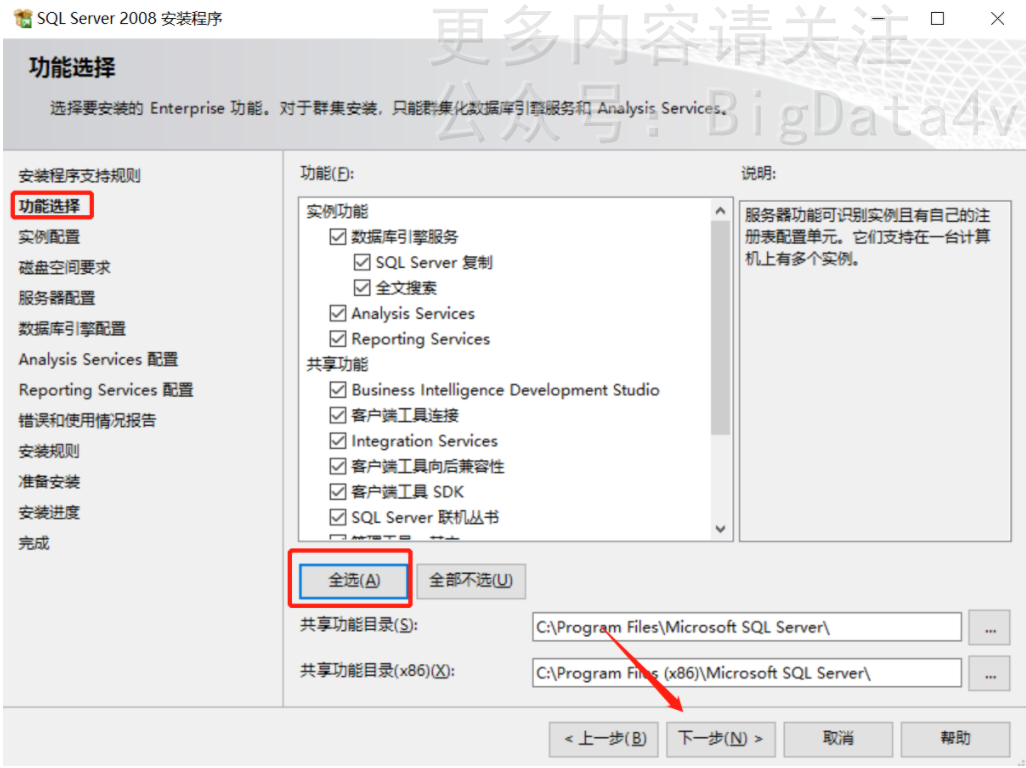Image resolution: width=1026 pixels, height=768 pixels.
Task: Close the SQL Server 2008 setup window
Action: click(x=997, y=18)
